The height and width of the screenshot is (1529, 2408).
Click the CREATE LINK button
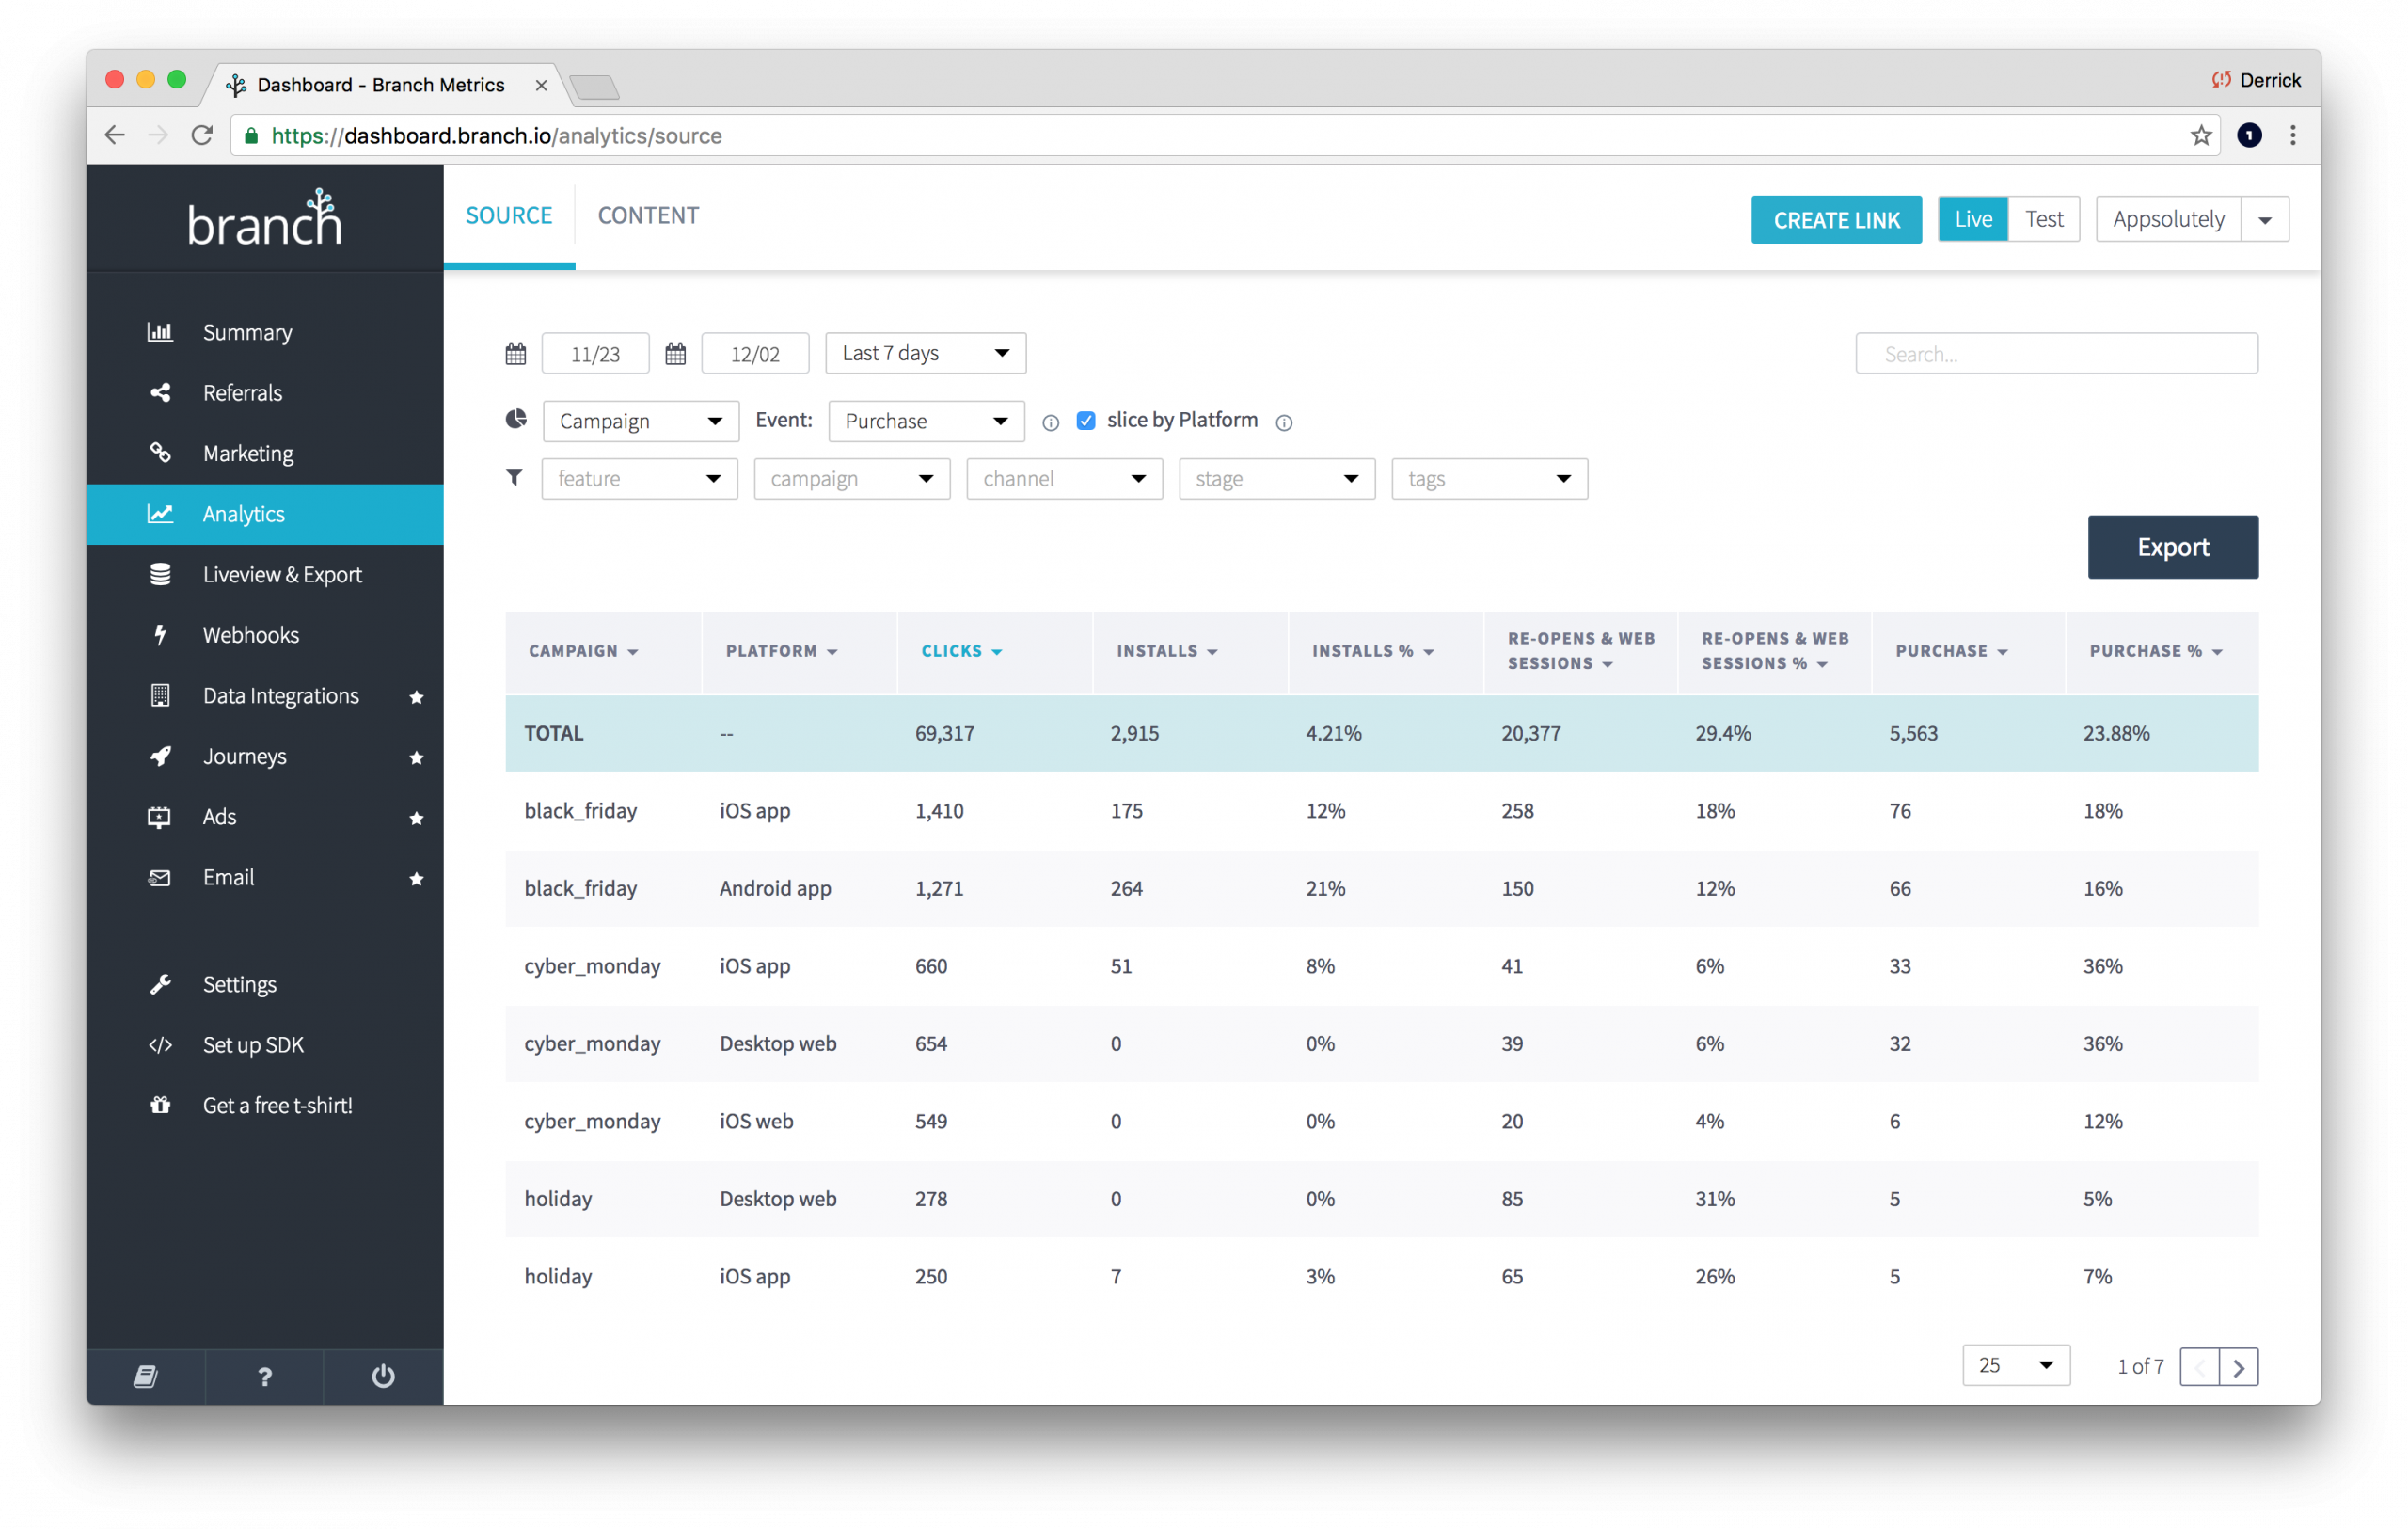pyautogui.click(x=1835, y=219)
